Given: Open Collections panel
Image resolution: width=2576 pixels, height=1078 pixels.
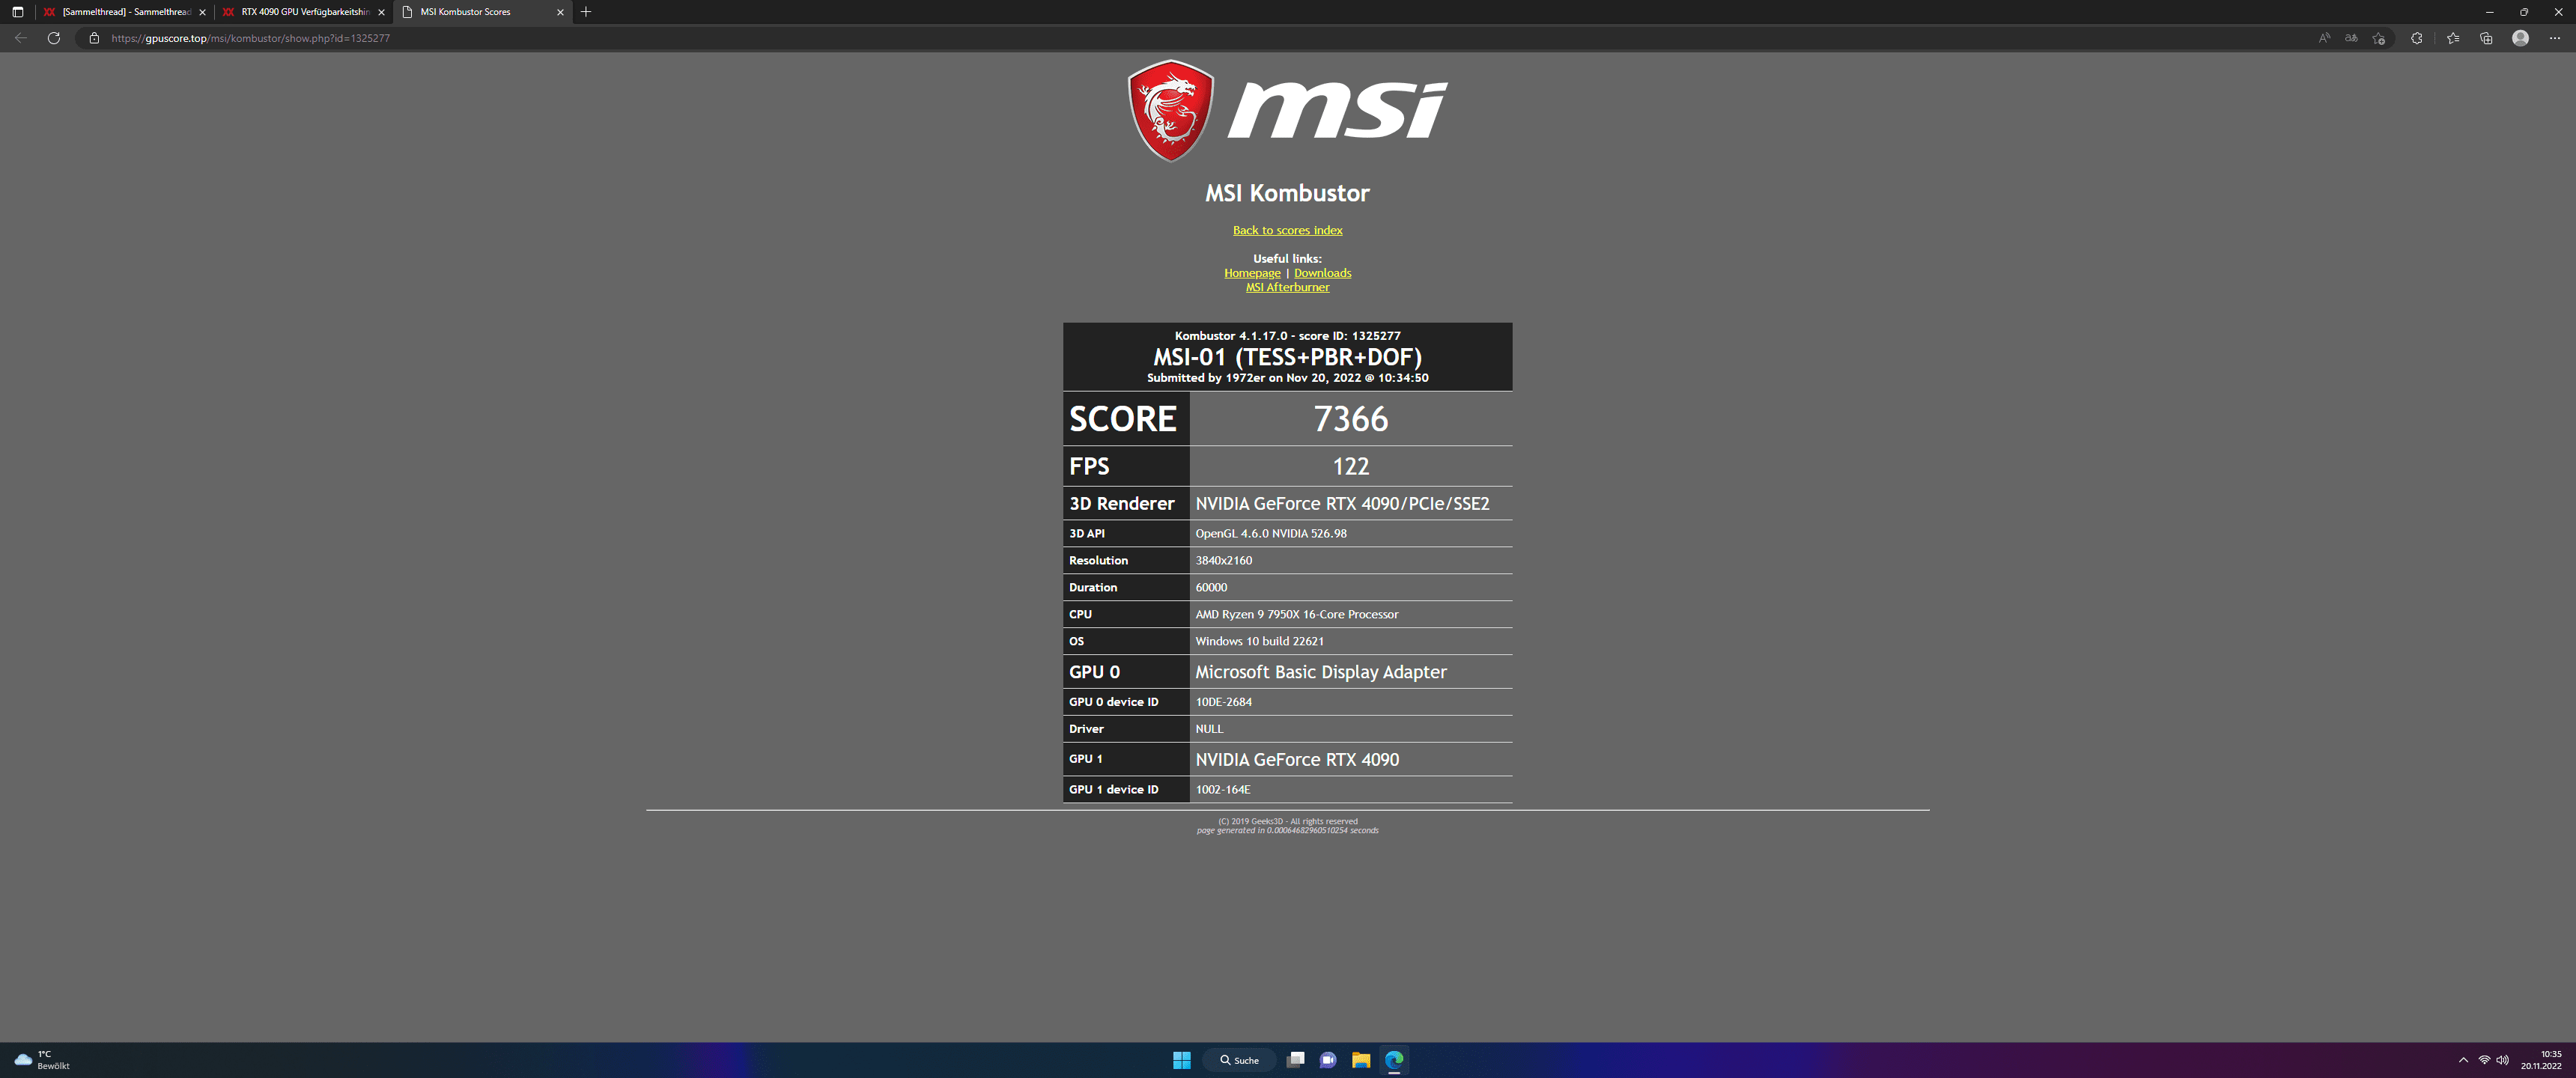Looking at the screenshot, I should [x=2486, y=38].
